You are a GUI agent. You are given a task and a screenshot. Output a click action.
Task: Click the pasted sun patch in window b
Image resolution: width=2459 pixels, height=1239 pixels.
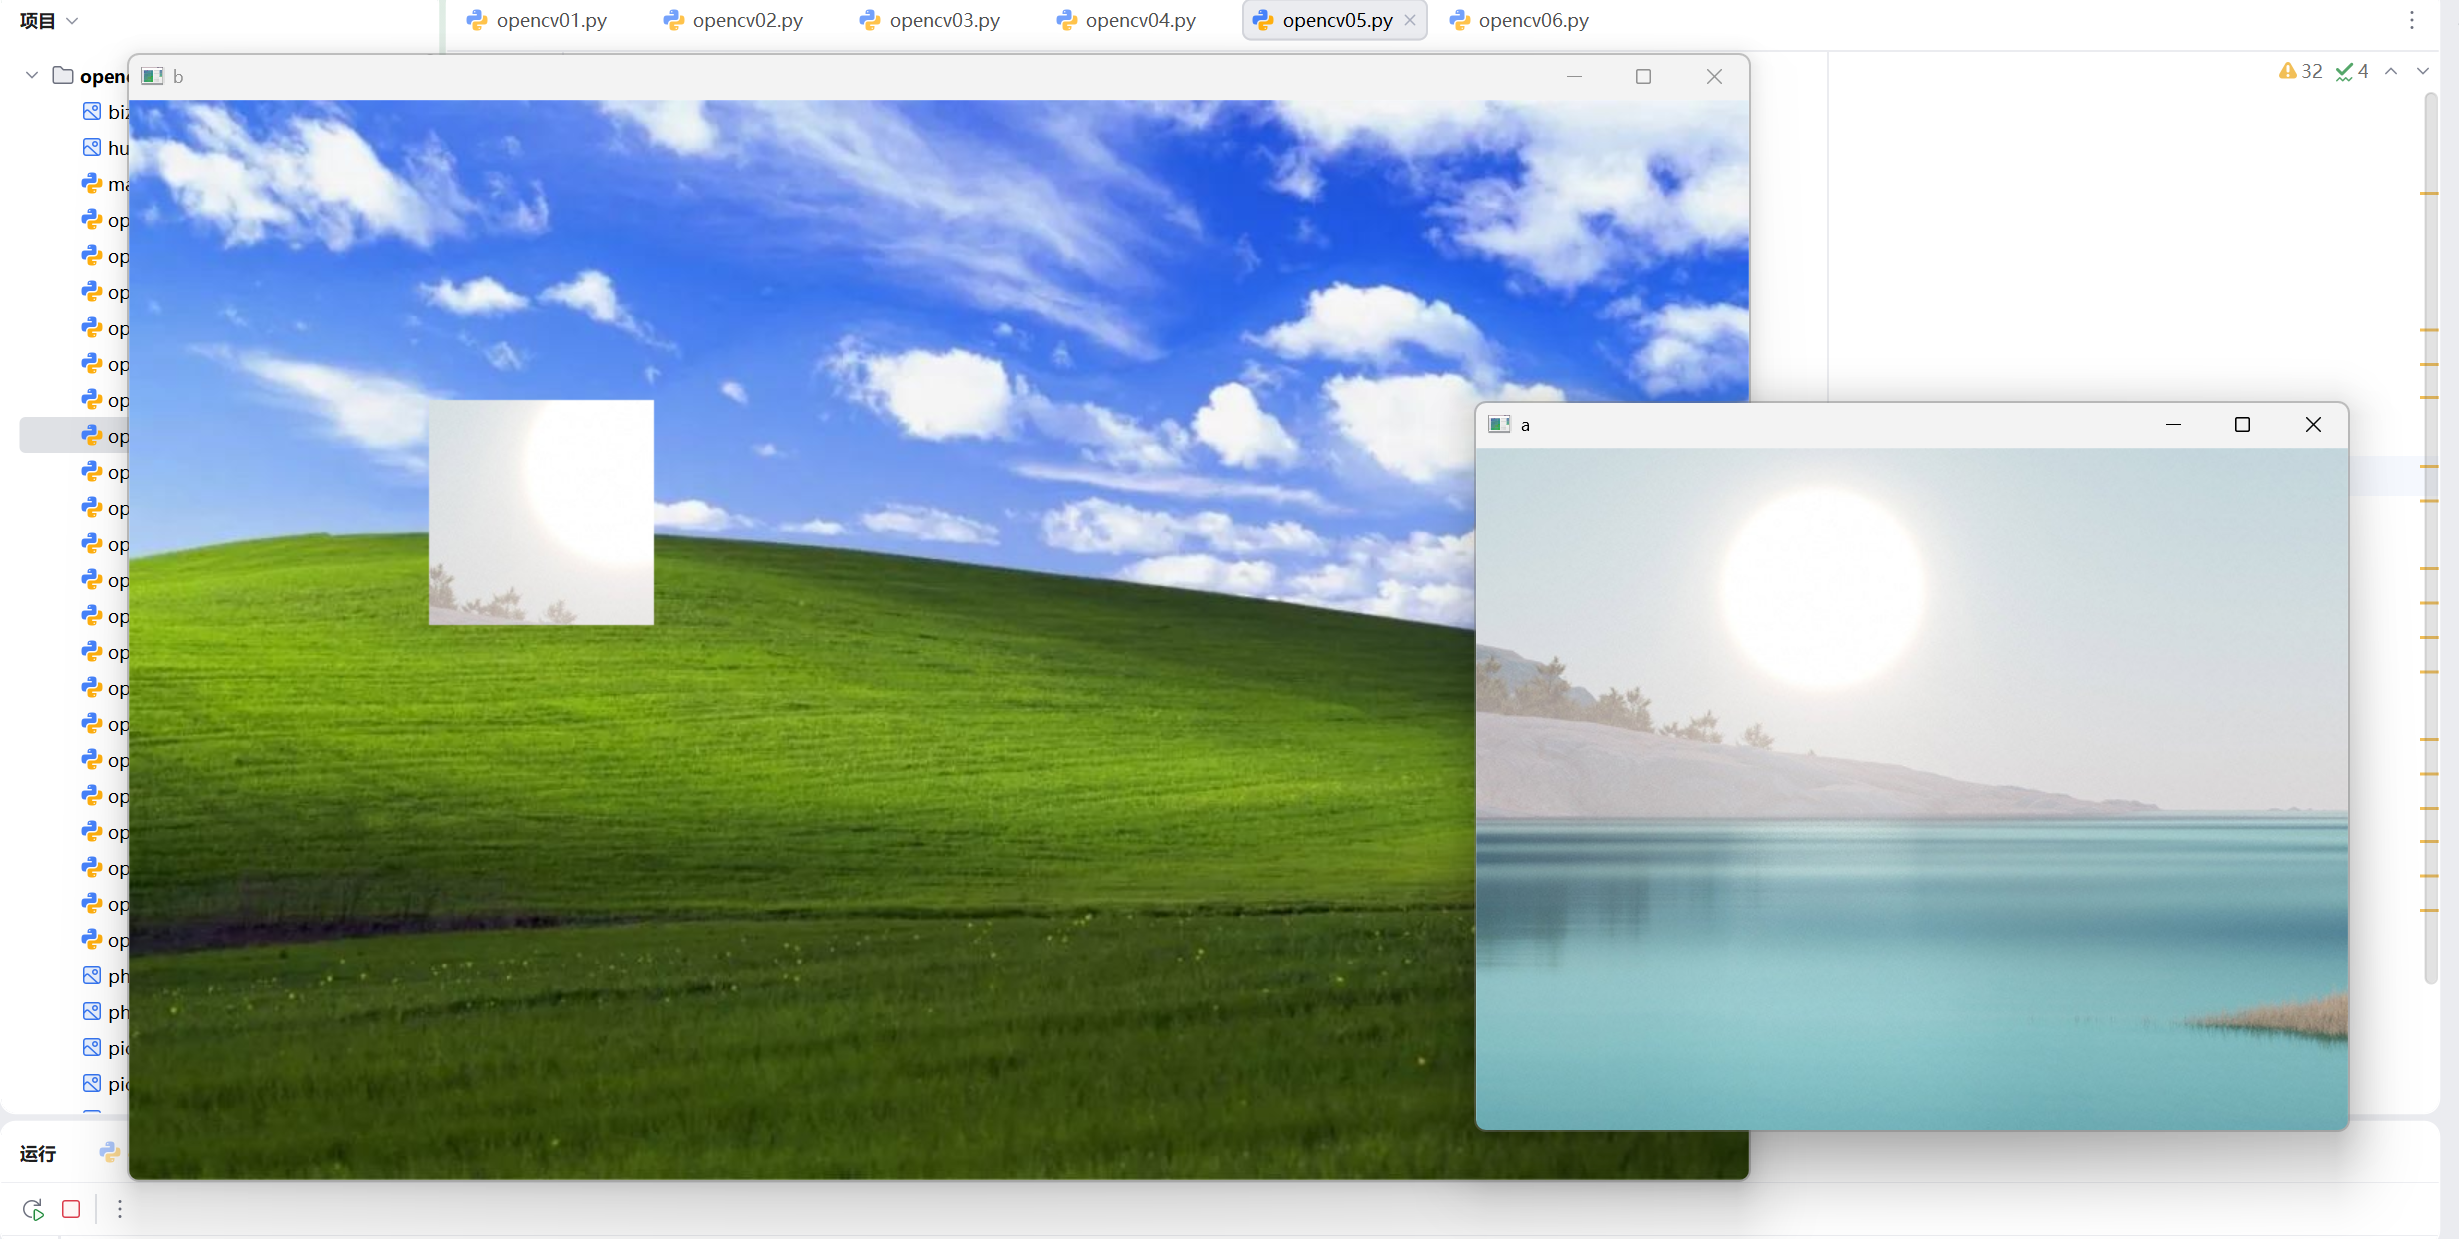(x=541, y=512)
